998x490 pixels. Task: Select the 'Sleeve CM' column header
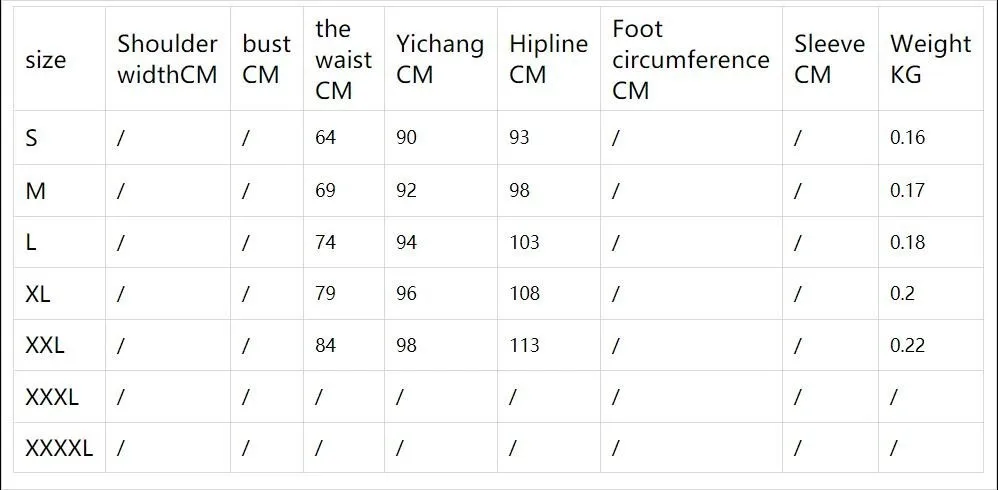click(x=831, y=59)
